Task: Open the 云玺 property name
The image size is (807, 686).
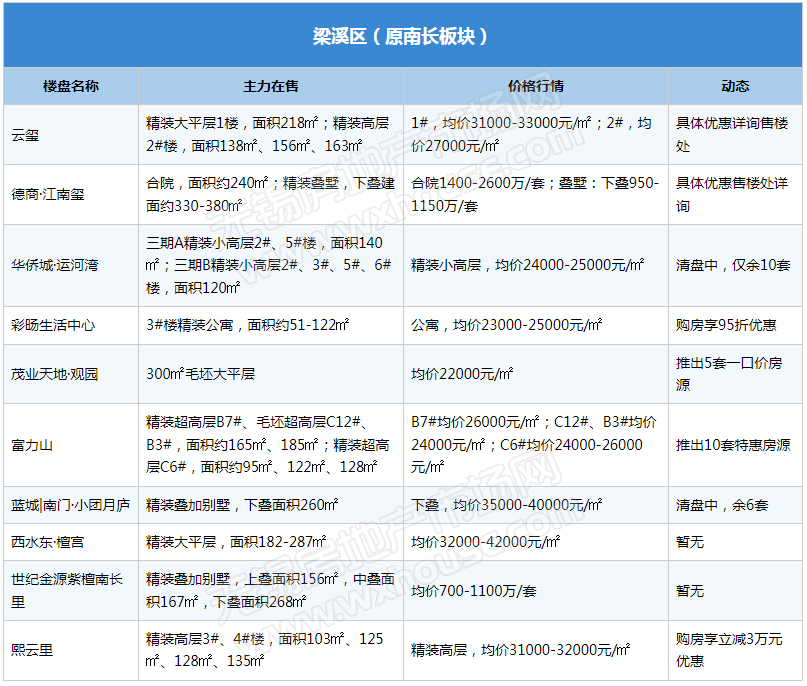Action: (26, 135)
